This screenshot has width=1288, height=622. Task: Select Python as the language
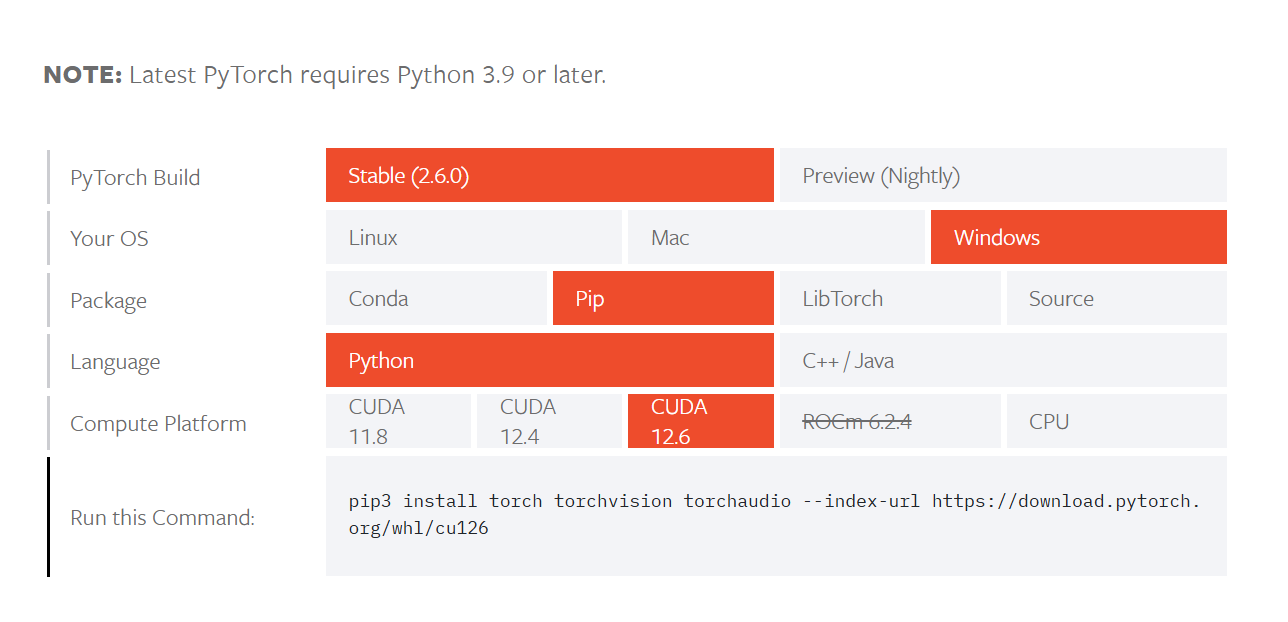[x=549, y=360]
